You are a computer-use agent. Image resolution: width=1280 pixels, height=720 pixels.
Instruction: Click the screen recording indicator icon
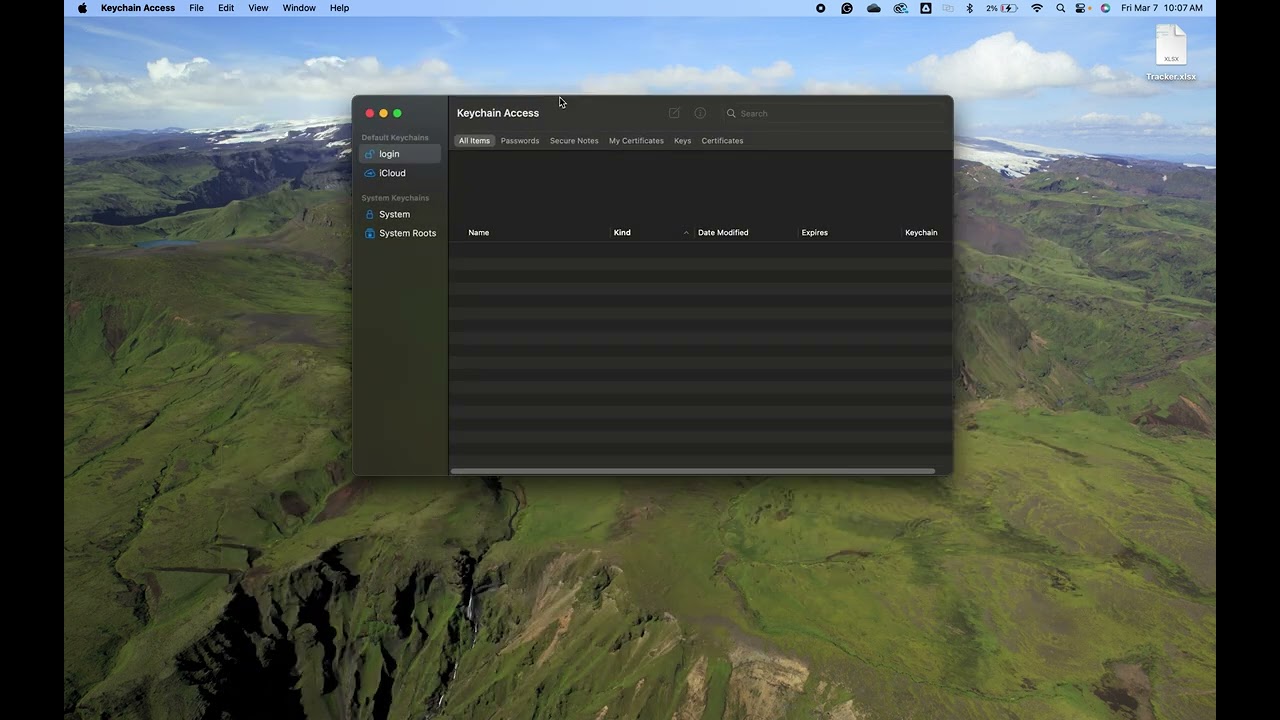tap(821, 8)
